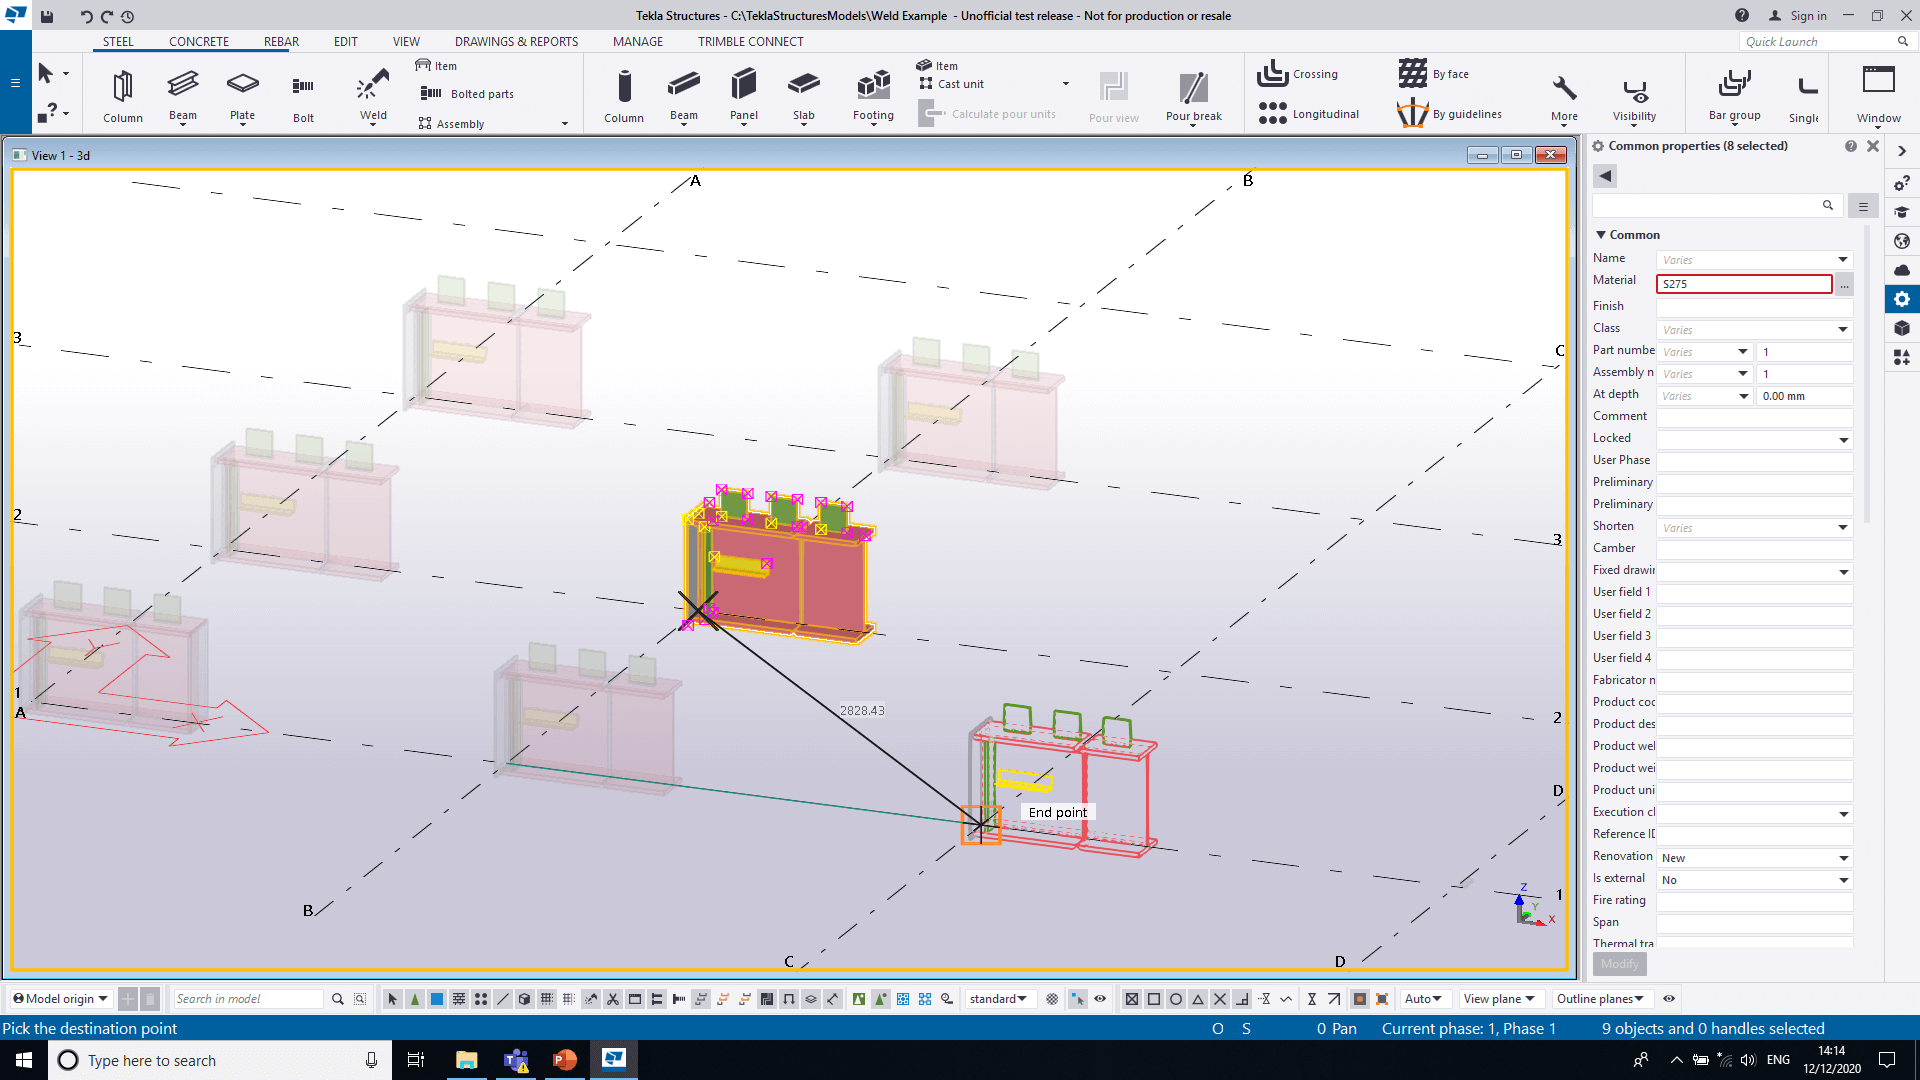1920x1080 pixels.
Task: Toggle snap to intersection points X switch
Action: [1219, 999]
